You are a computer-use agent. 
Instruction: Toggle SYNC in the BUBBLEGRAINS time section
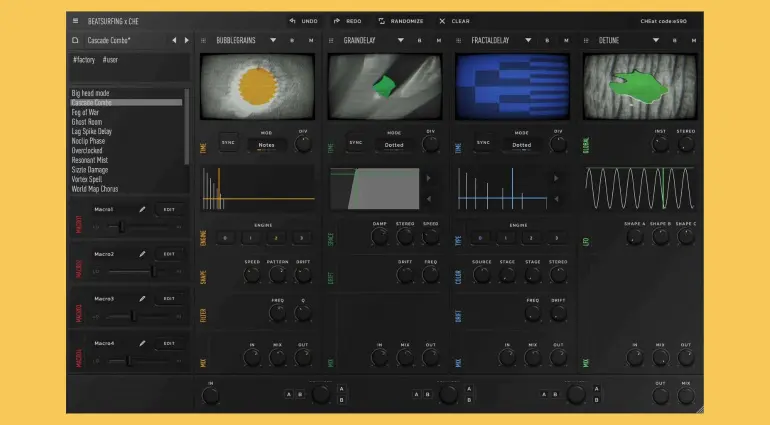coord(228,143)
